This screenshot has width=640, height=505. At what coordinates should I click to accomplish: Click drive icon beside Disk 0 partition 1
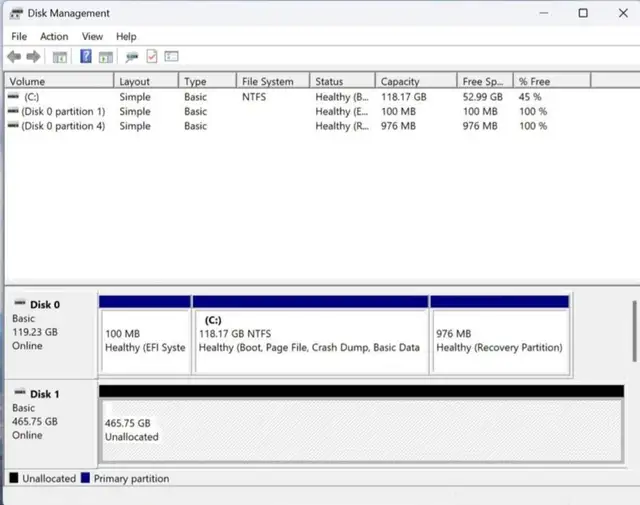click(13, 111)
